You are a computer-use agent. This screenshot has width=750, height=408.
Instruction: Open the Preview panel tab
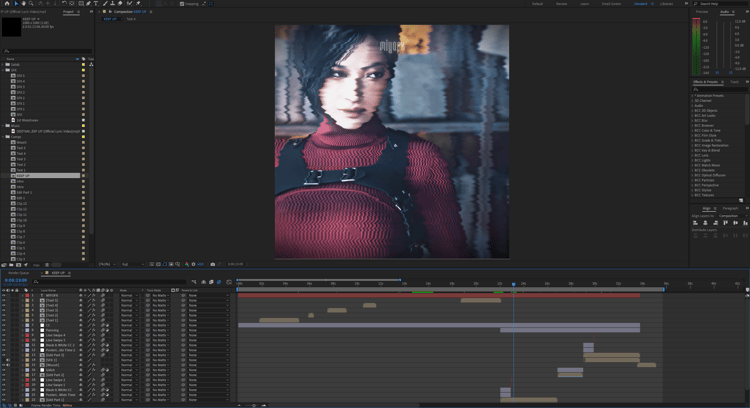tap(702, 11)
